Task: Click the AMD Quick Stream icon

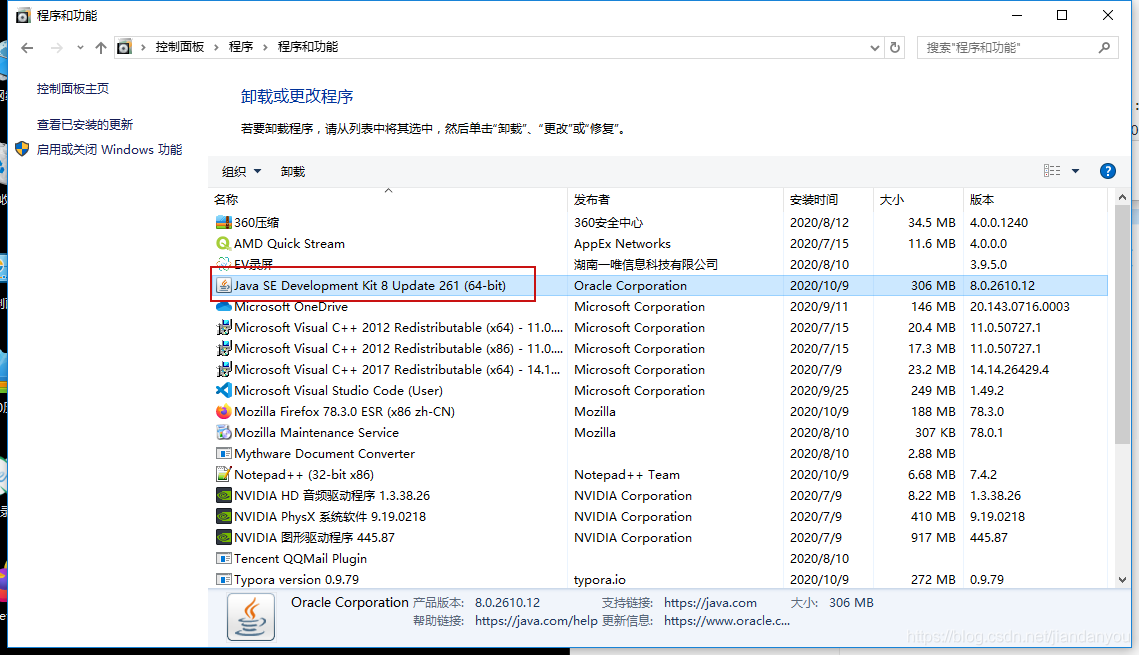Action: click(224, 243)
